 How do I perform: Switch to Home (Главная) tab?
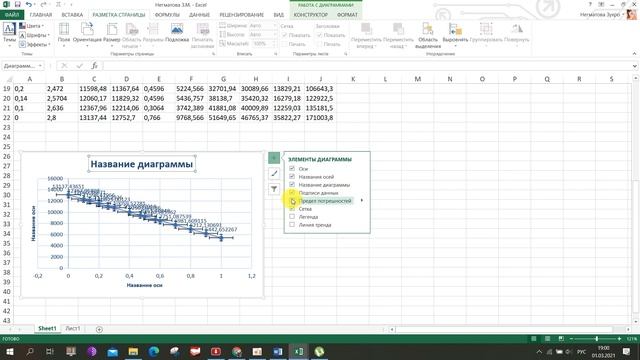(x=41, y=15)
